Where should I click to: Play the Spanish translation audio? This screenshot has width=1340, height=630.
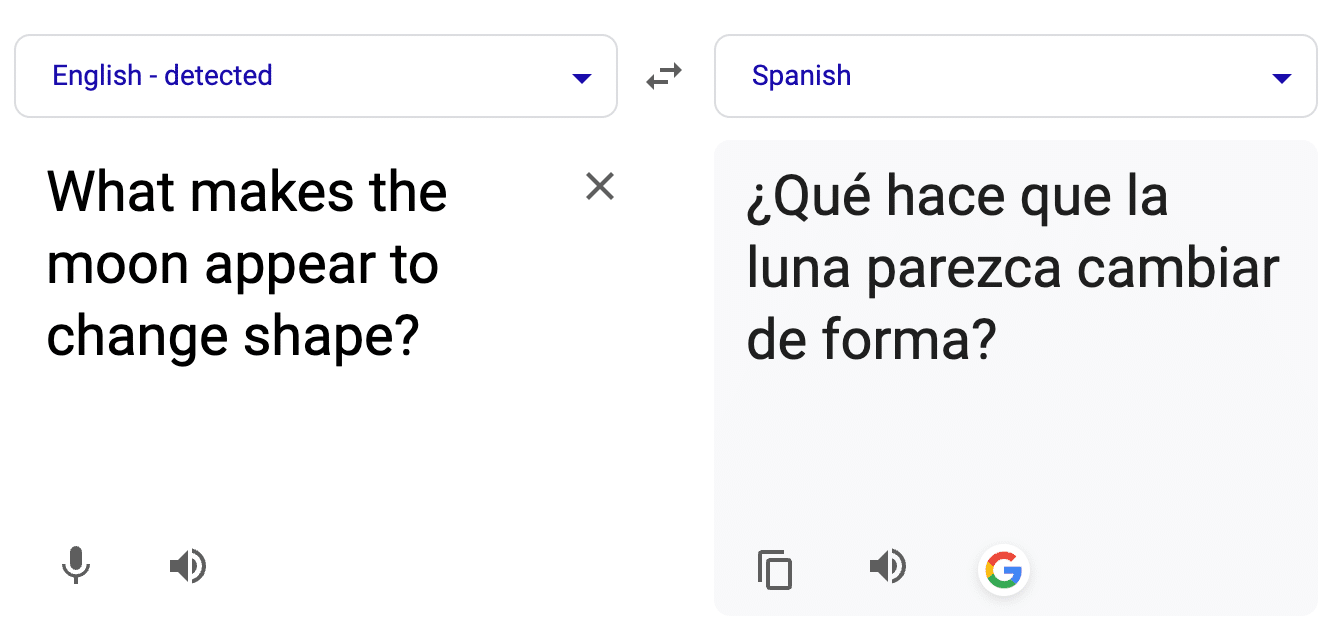[x=887, y=567]
